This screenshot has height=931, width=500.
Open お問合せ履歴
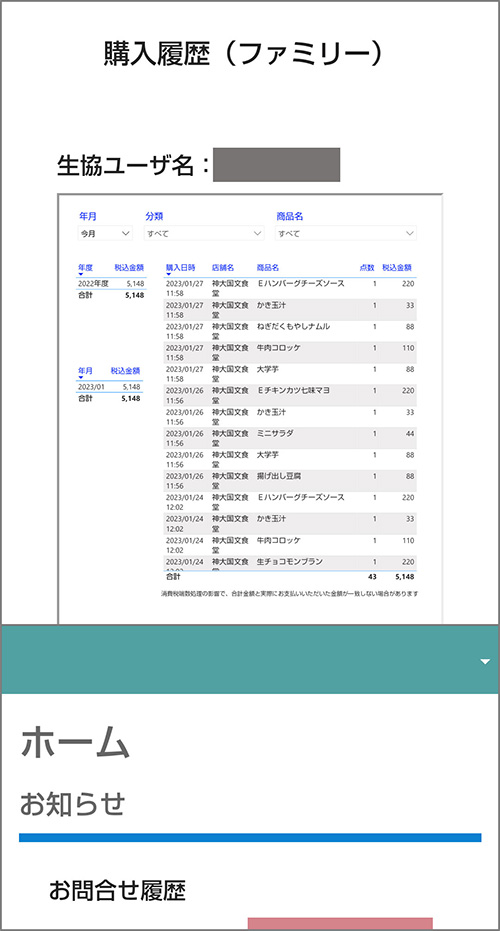(x=117, y=891)
